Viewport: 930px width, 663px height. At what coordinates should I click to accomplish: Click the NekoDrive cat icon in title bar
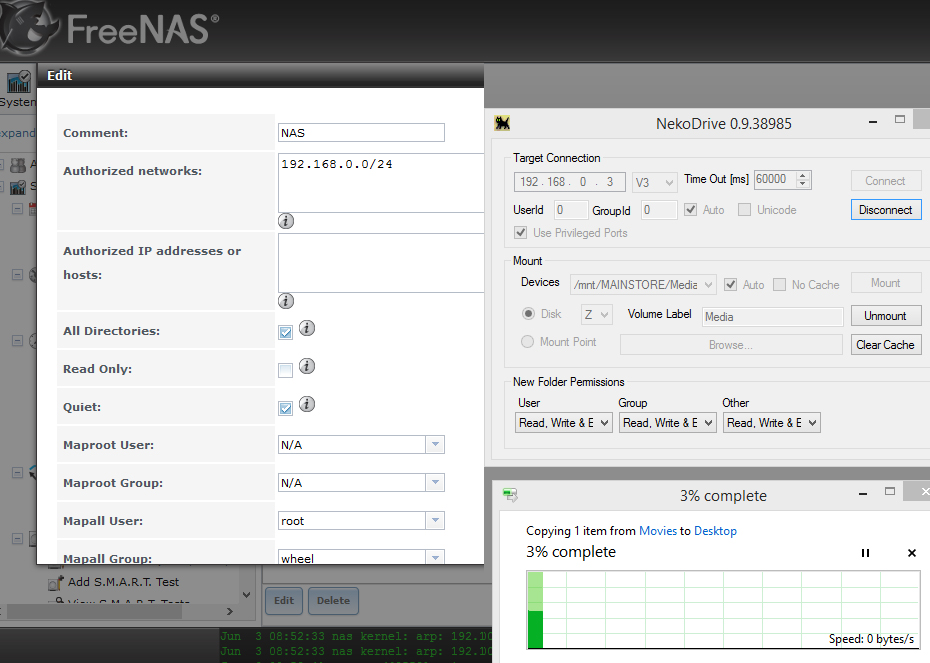coord(503,124)
